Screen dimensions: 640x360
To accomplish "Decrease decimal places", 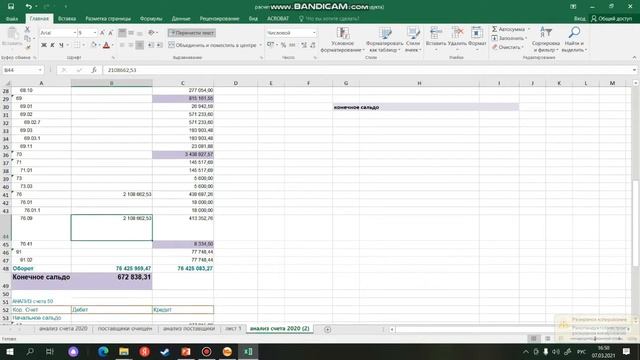I will tap(313, 45).
